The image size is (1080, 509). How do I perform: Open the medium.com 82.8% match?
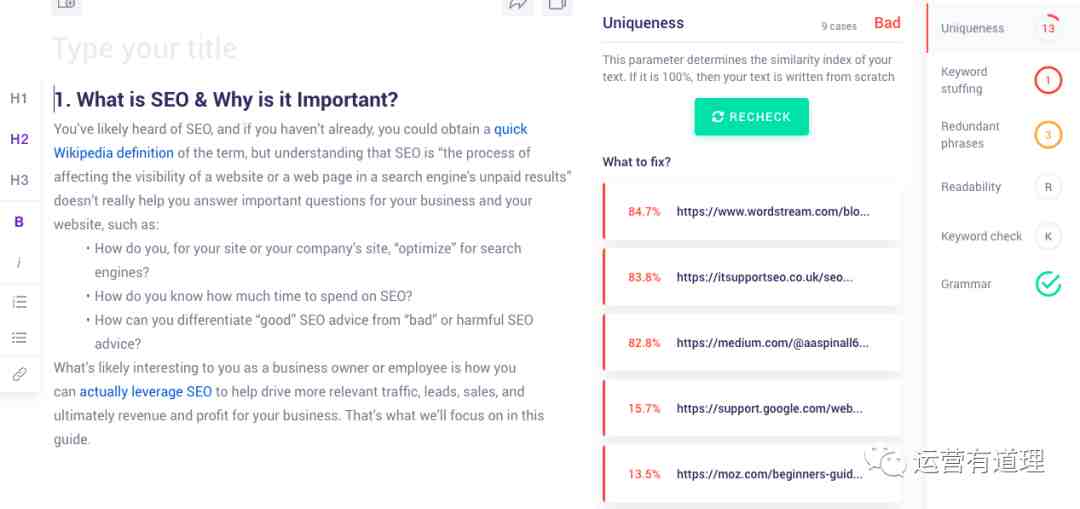(751, 342)
